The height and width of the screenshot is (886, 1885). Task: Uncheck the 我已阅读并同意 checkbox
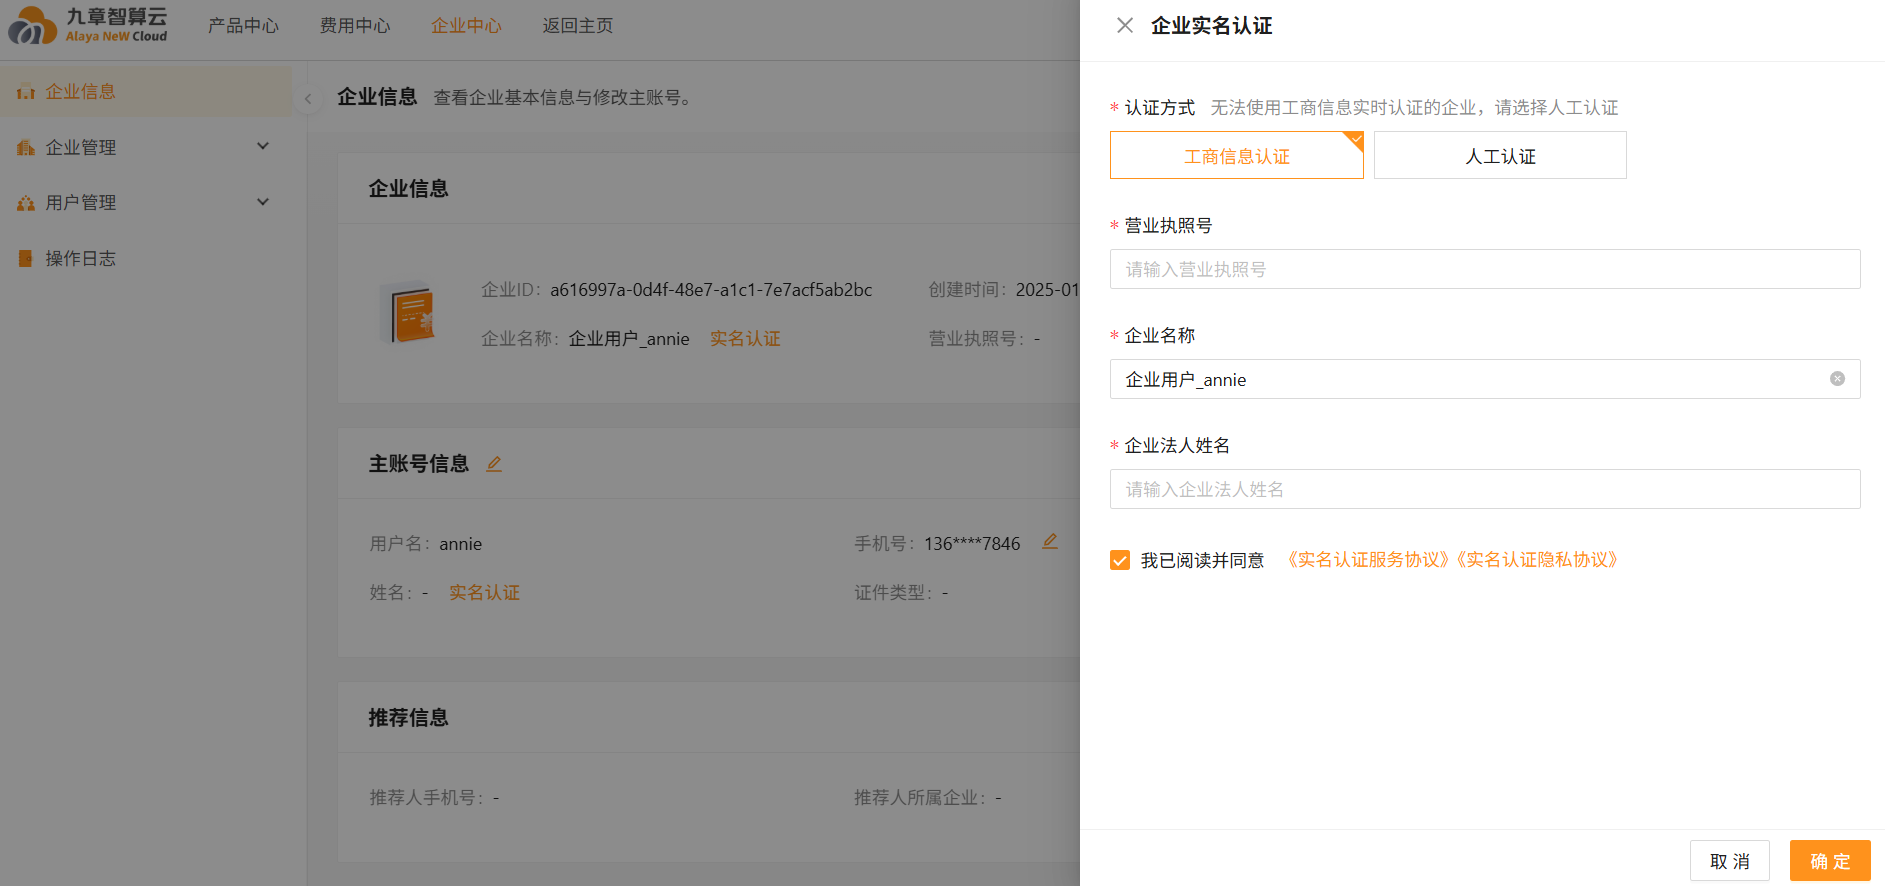(x=1120, y=560)
